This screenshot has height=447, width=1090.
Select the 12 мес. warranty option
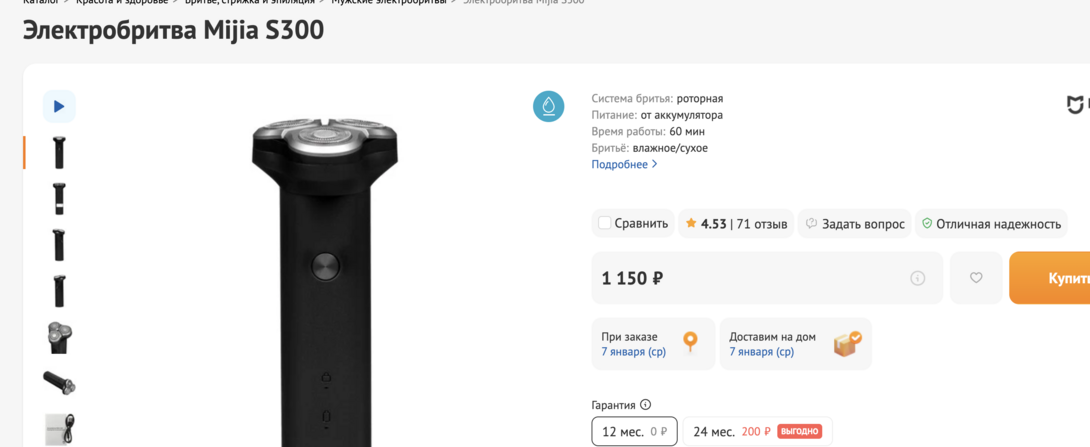[x=634, y=432]
